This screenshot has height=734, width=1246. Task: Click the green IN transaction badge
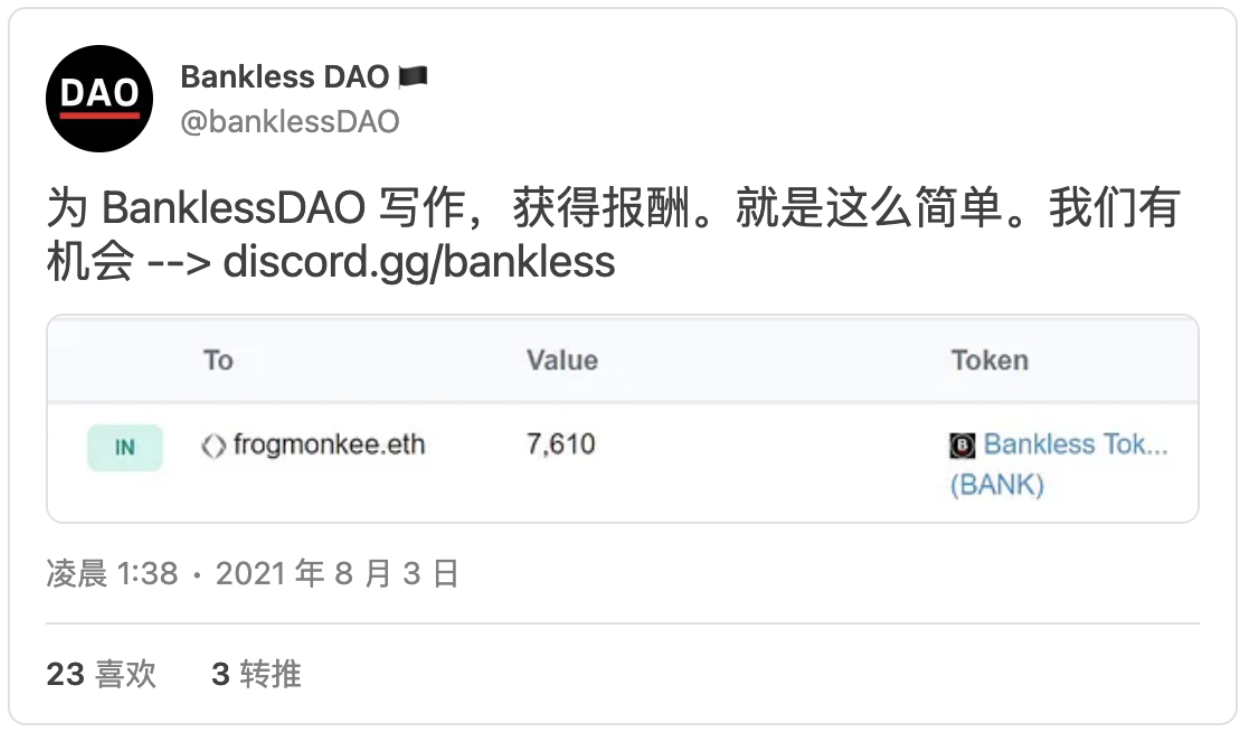tap(125, 447)
